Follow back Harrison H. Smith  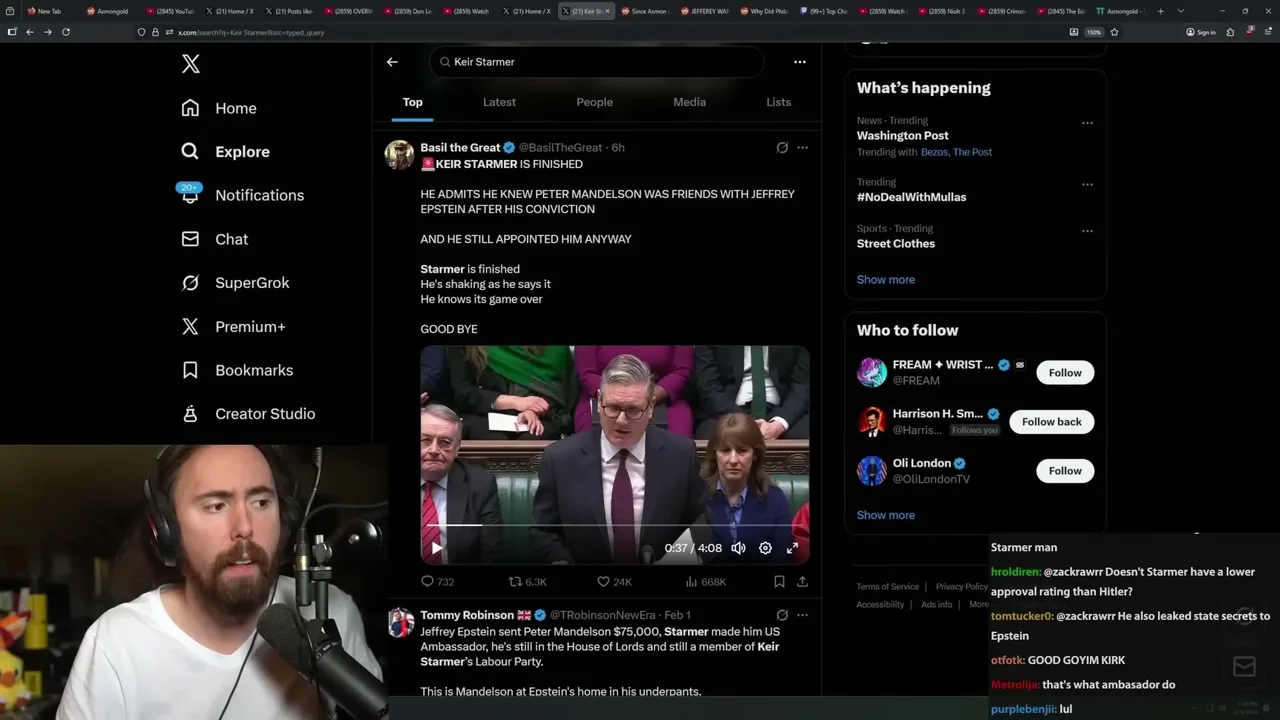1052,422
